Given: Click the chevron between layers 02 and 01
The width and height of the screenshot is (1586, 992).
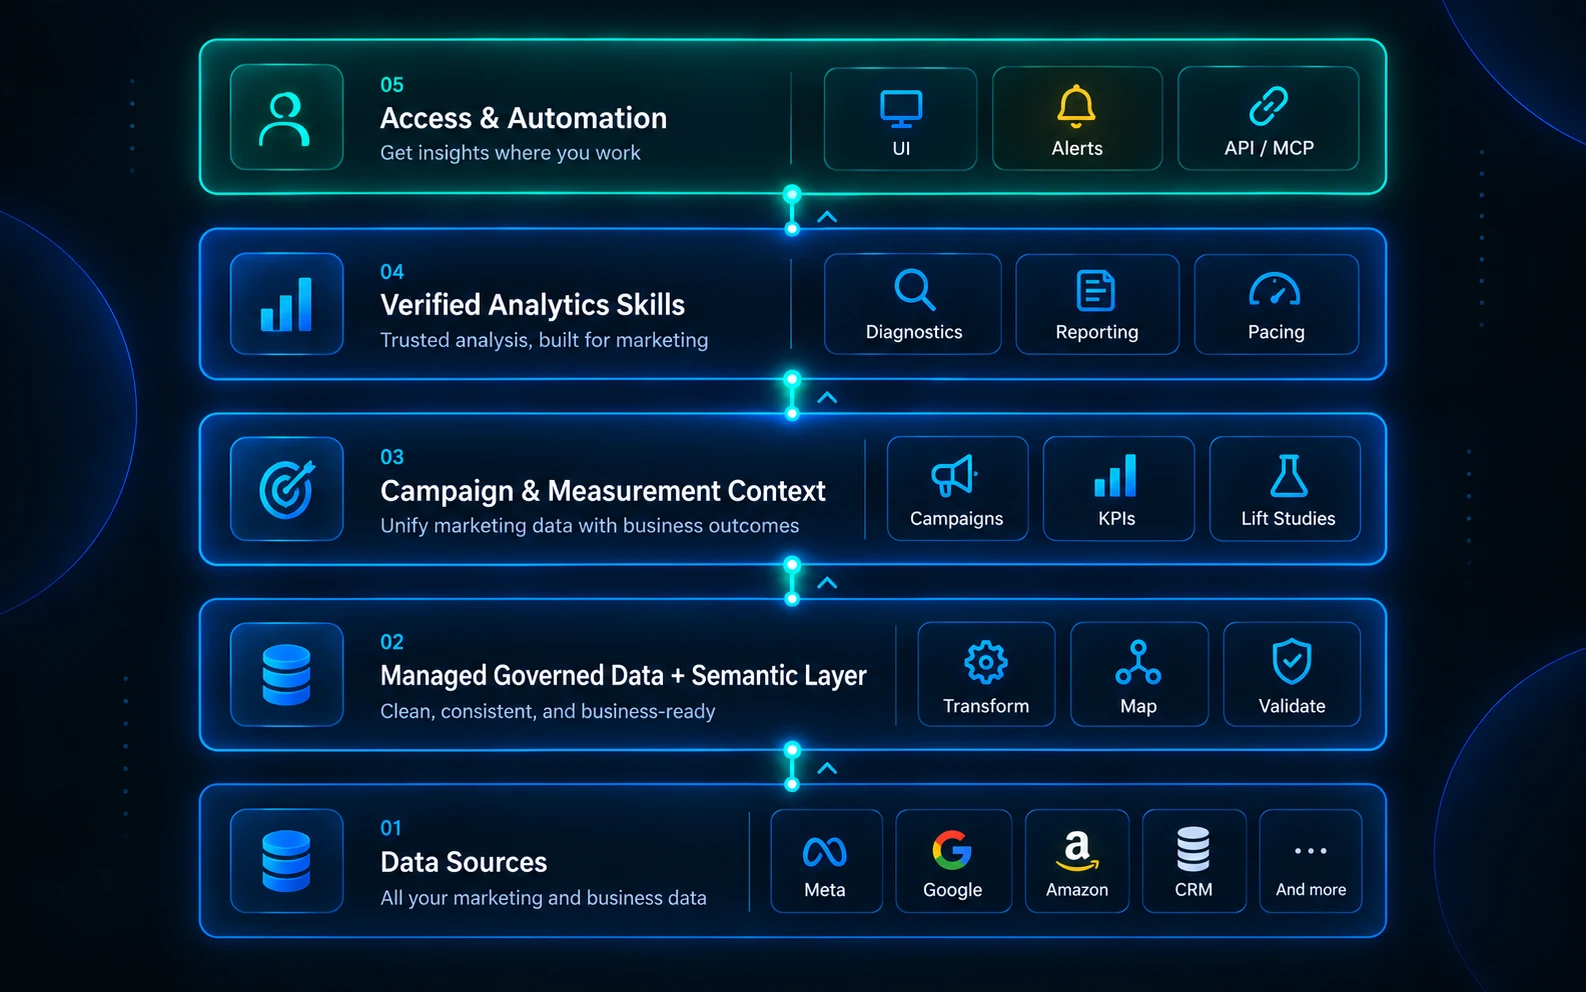Looking at the screenshot, I should click(827, 769).
